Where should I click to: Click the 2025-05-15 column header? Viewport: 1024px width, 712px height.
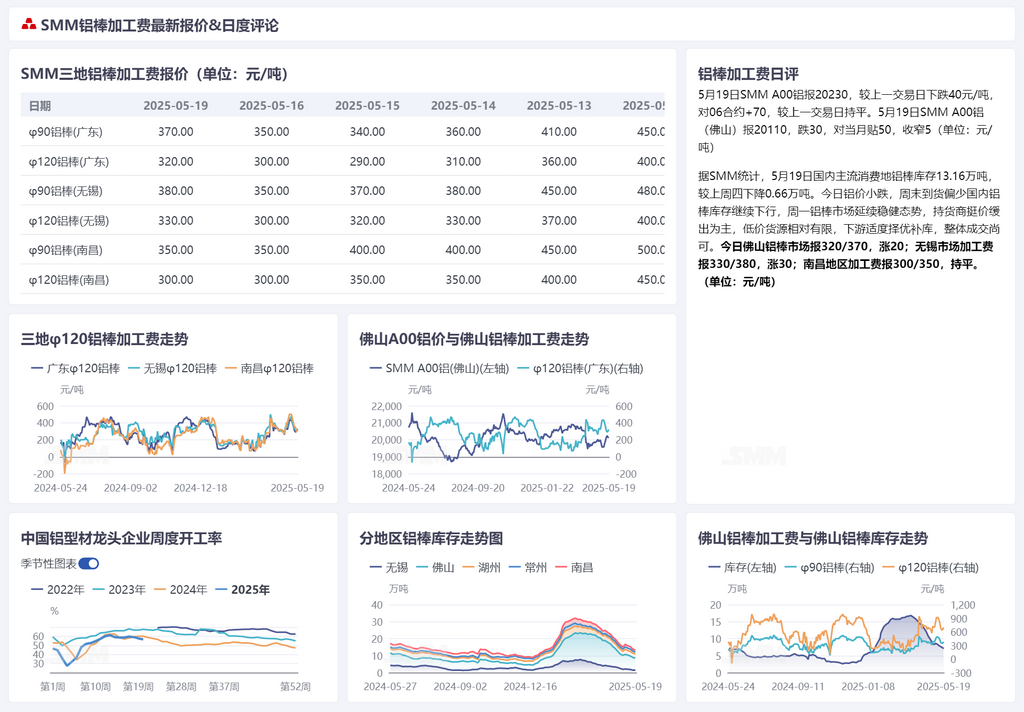(x=368, y=106)
